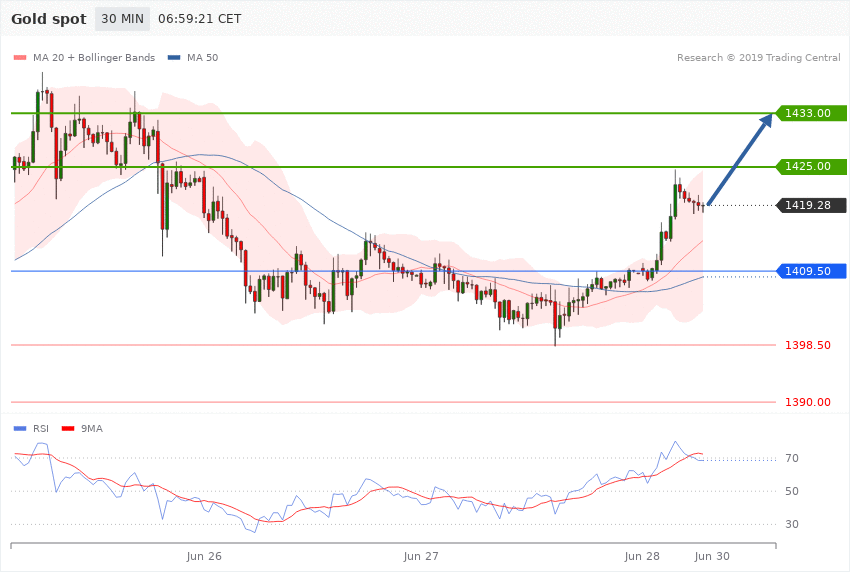Click the RSI 70 level label
The width and height of the screenshot is (850, 576).
coord(792,458)
